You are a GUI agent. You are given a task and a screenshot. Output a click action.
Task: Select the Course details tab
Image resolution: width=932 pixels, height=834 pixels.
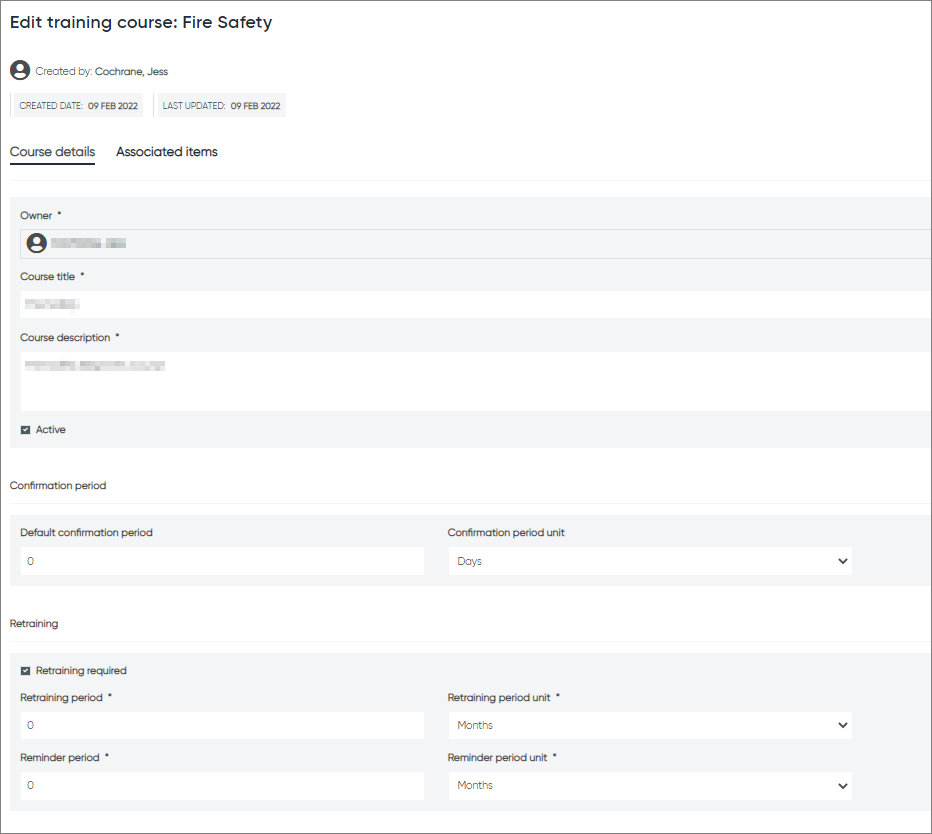(x=52, y=152)
